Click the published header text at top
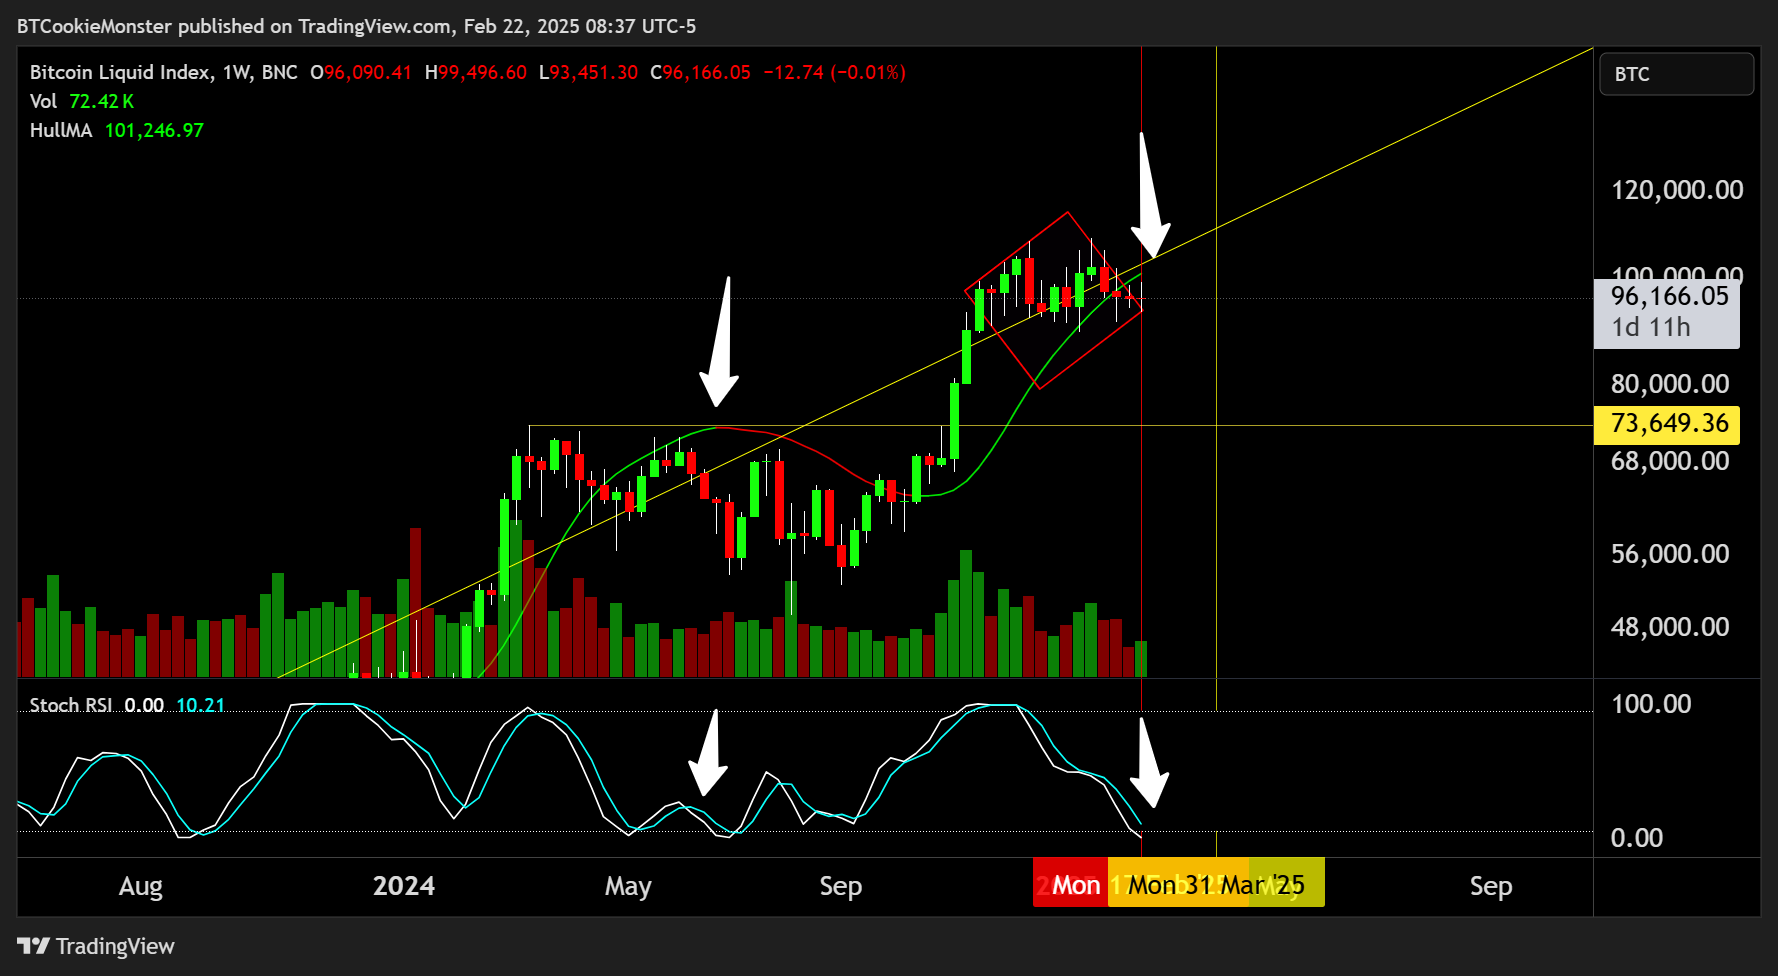 (357, 26)
